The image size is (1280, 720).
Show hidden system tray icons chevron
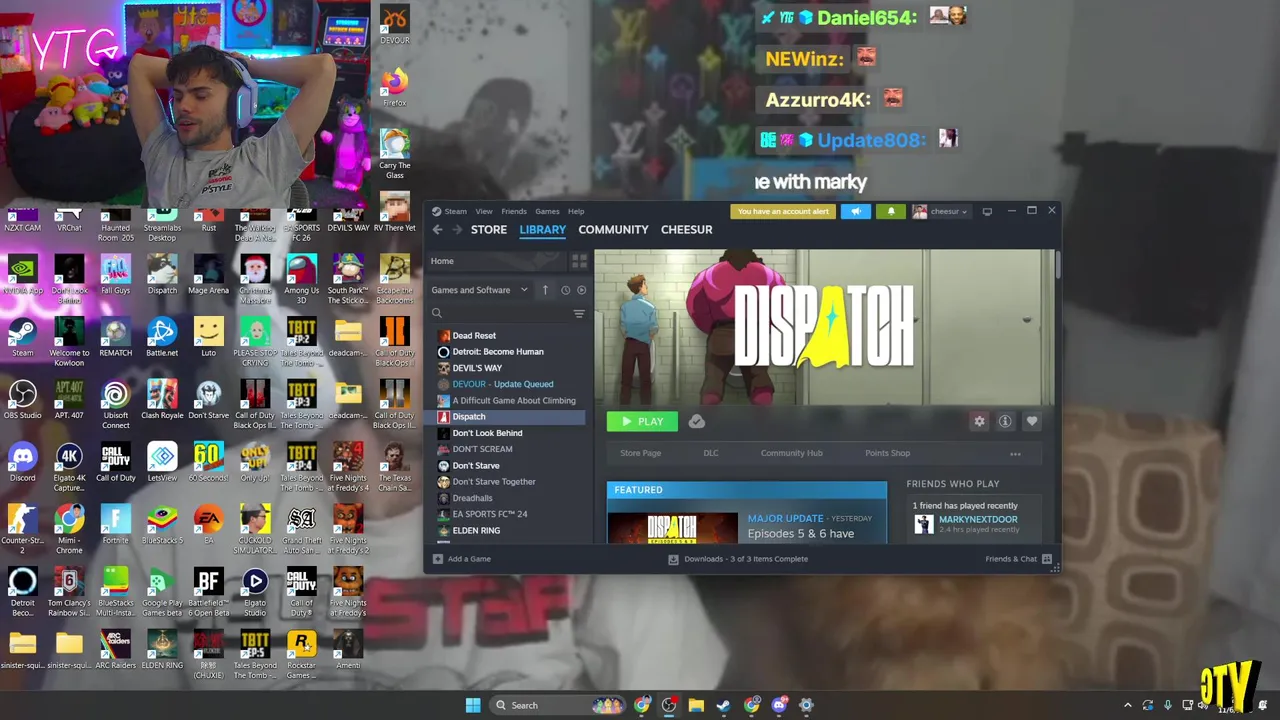coord(1128,706)
